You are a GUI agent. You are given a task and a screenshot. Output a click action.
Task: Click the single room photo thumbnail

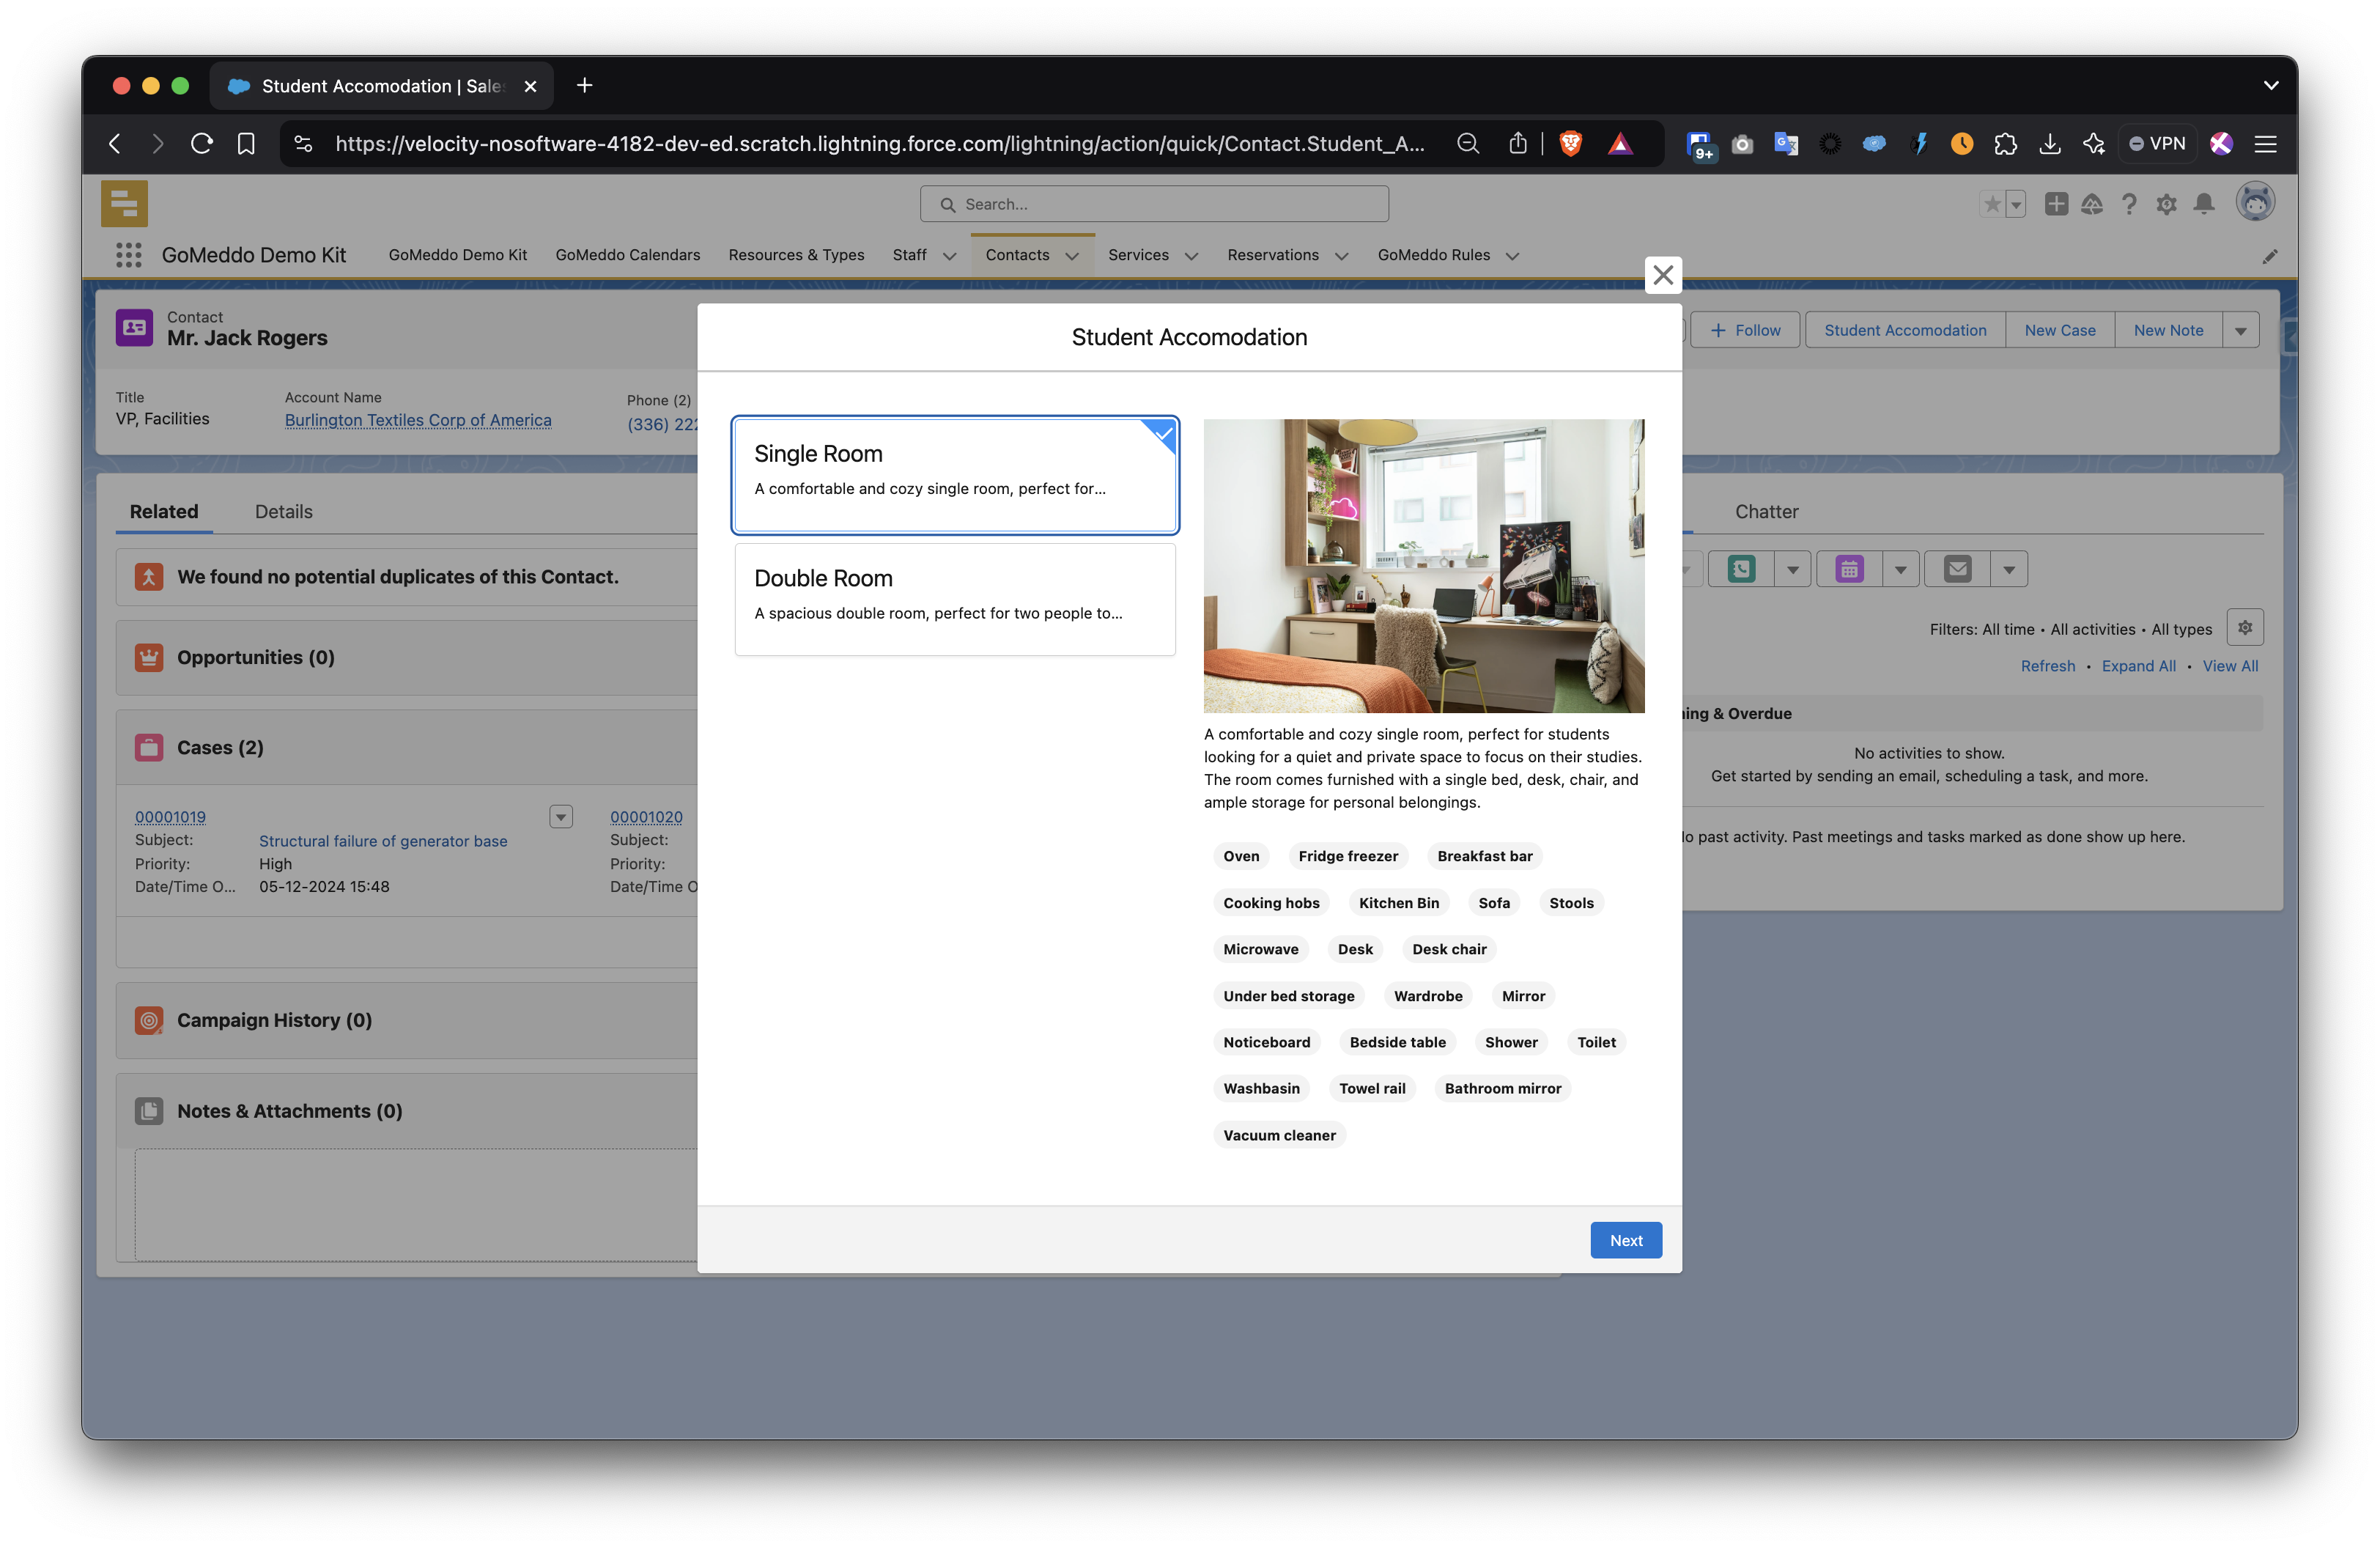[x=1423, y=565]
